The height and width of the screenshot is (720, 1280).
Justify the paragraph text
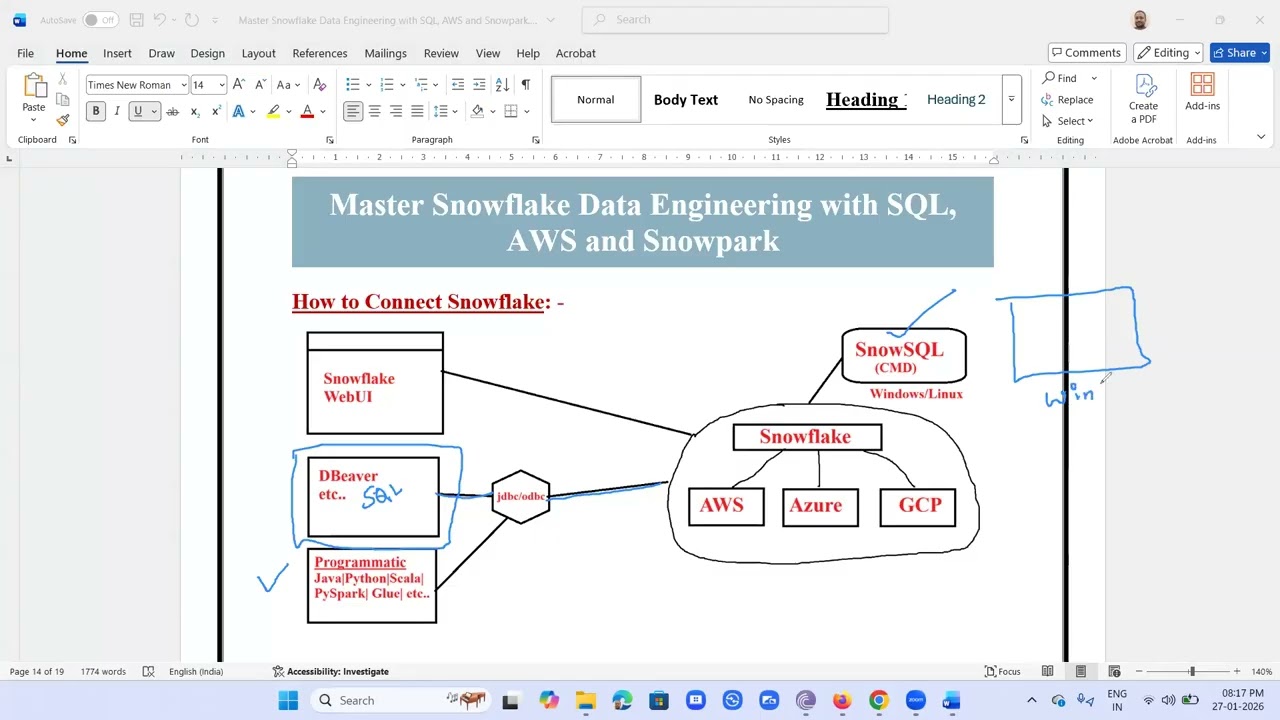pyautogui.click(x=417, y=111)
